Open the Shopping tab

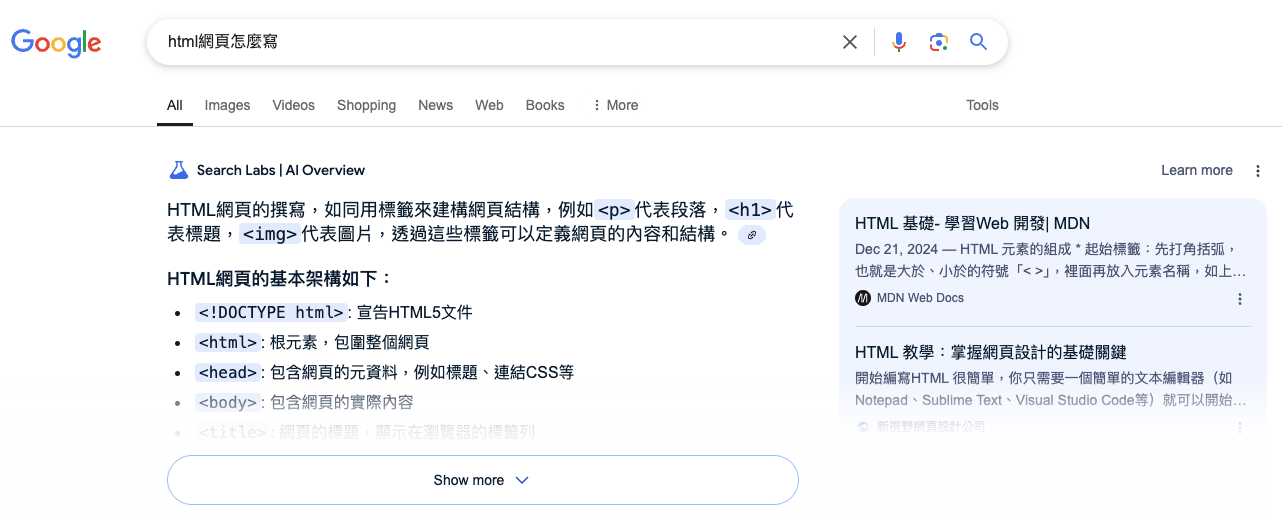point(366,105)
